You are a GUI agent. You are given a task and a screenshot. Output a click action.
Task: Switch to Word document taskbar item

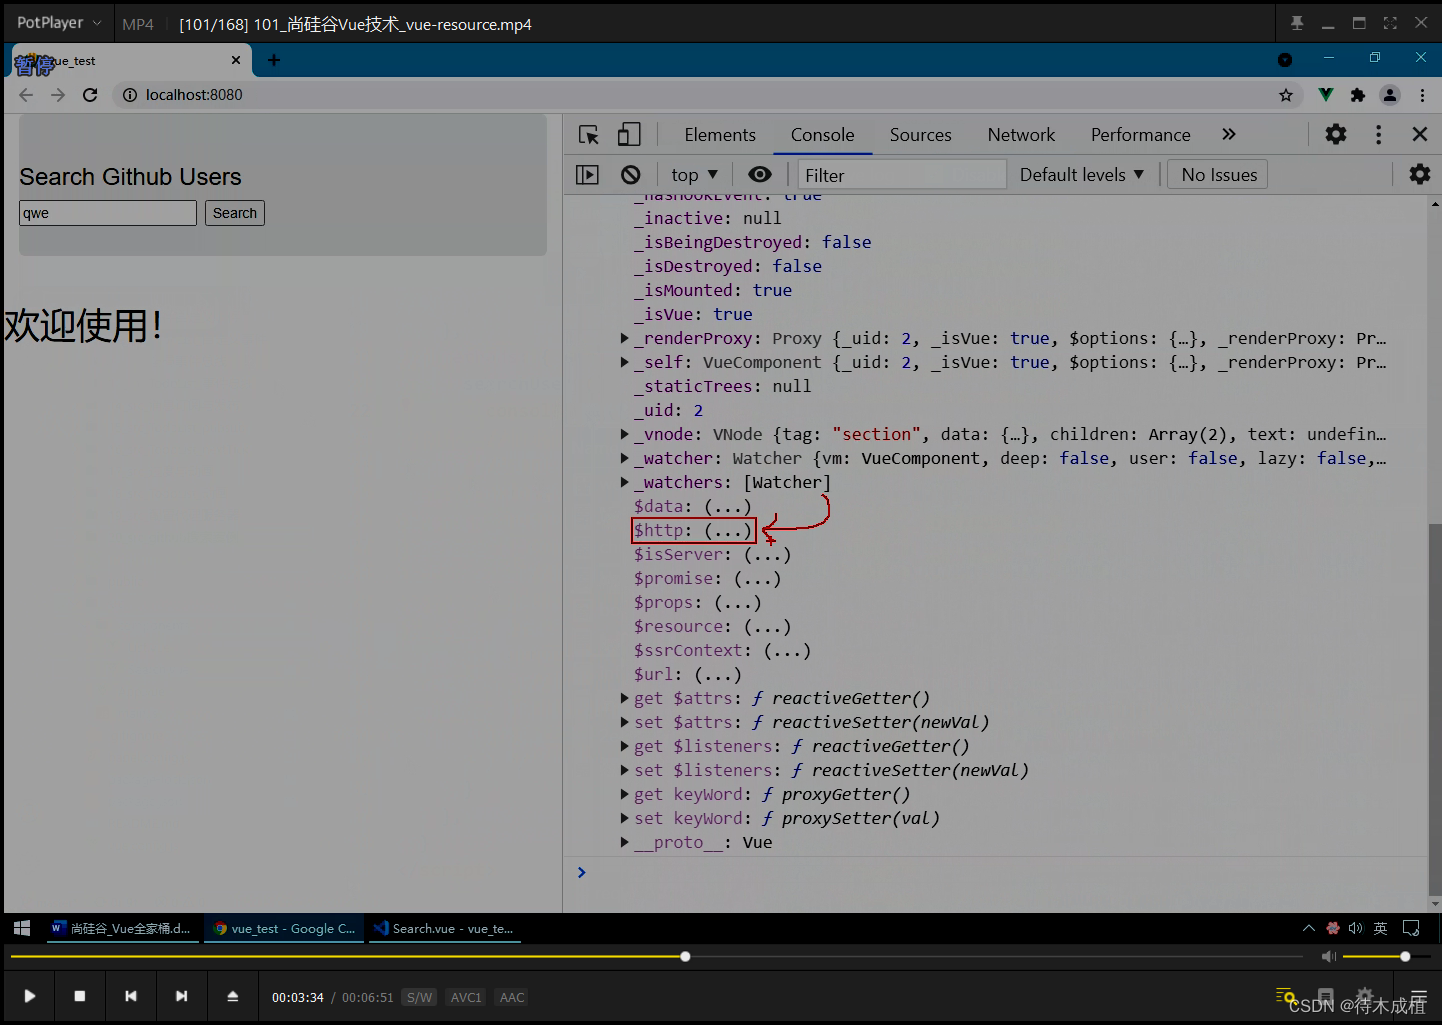point(122,928)
